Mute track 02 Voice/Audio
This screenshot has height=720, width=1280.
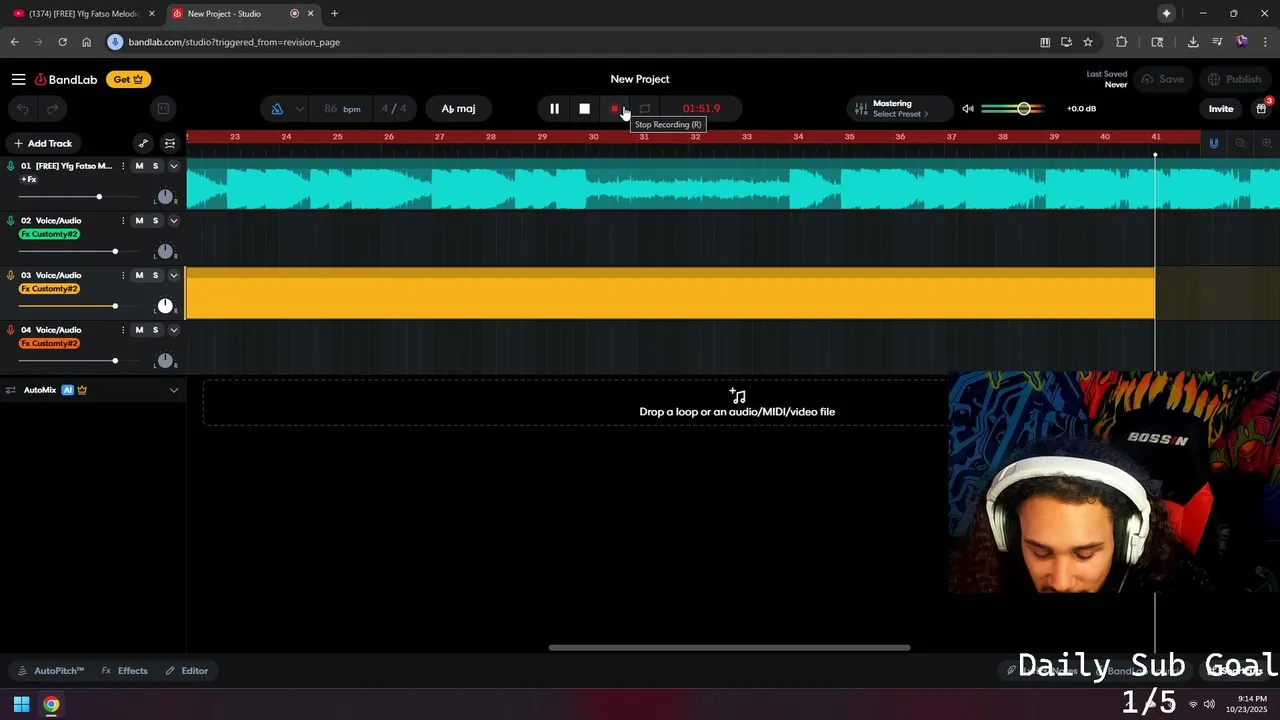pos(139,220)
